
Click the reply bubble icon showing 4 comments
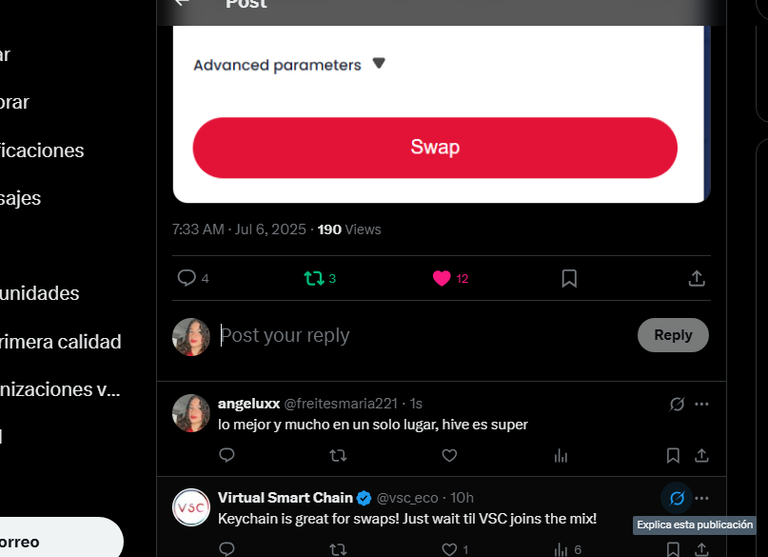click(187, 278)
